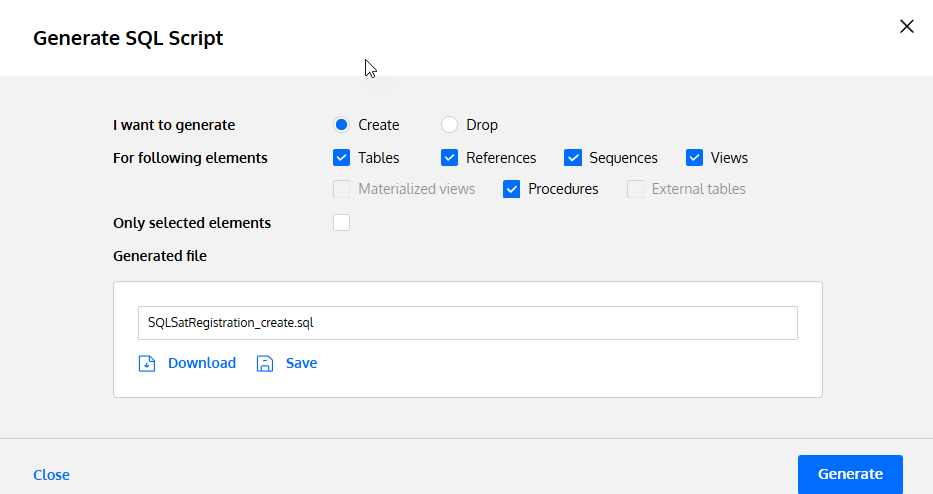Viewport: 933px width, 494px height.
Task: Click the Close link at bottom left
Action: pyautogui.click(x=51, y=475)
